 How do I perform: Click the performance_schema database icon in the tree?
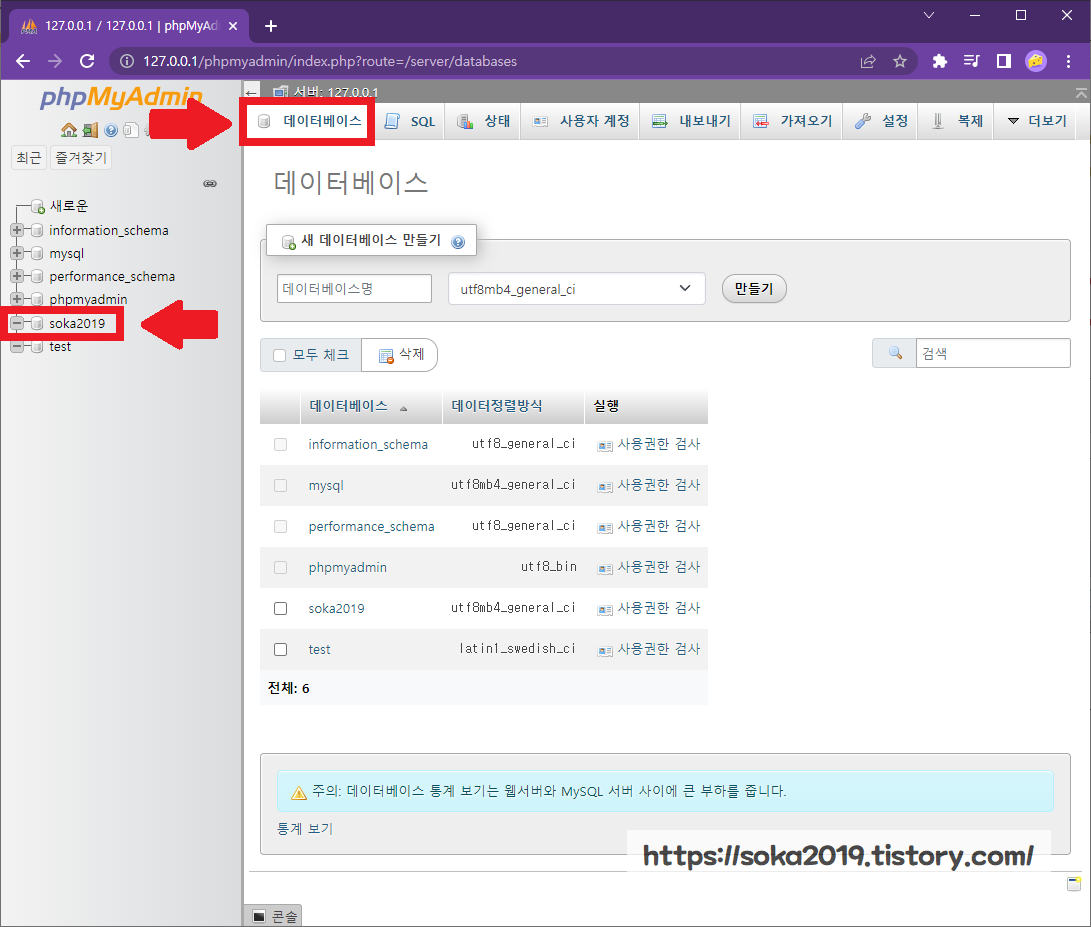(x=37, y=276)
